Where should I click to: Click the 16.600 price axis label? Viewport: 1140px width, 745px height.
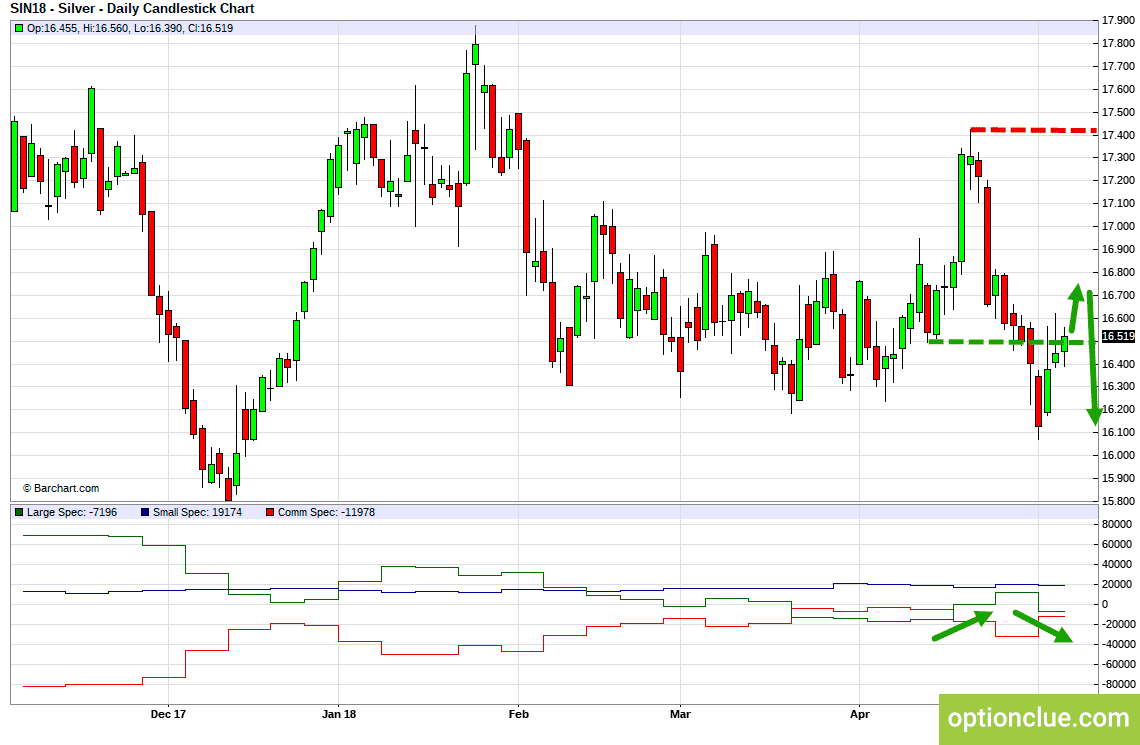[1118, 318]
